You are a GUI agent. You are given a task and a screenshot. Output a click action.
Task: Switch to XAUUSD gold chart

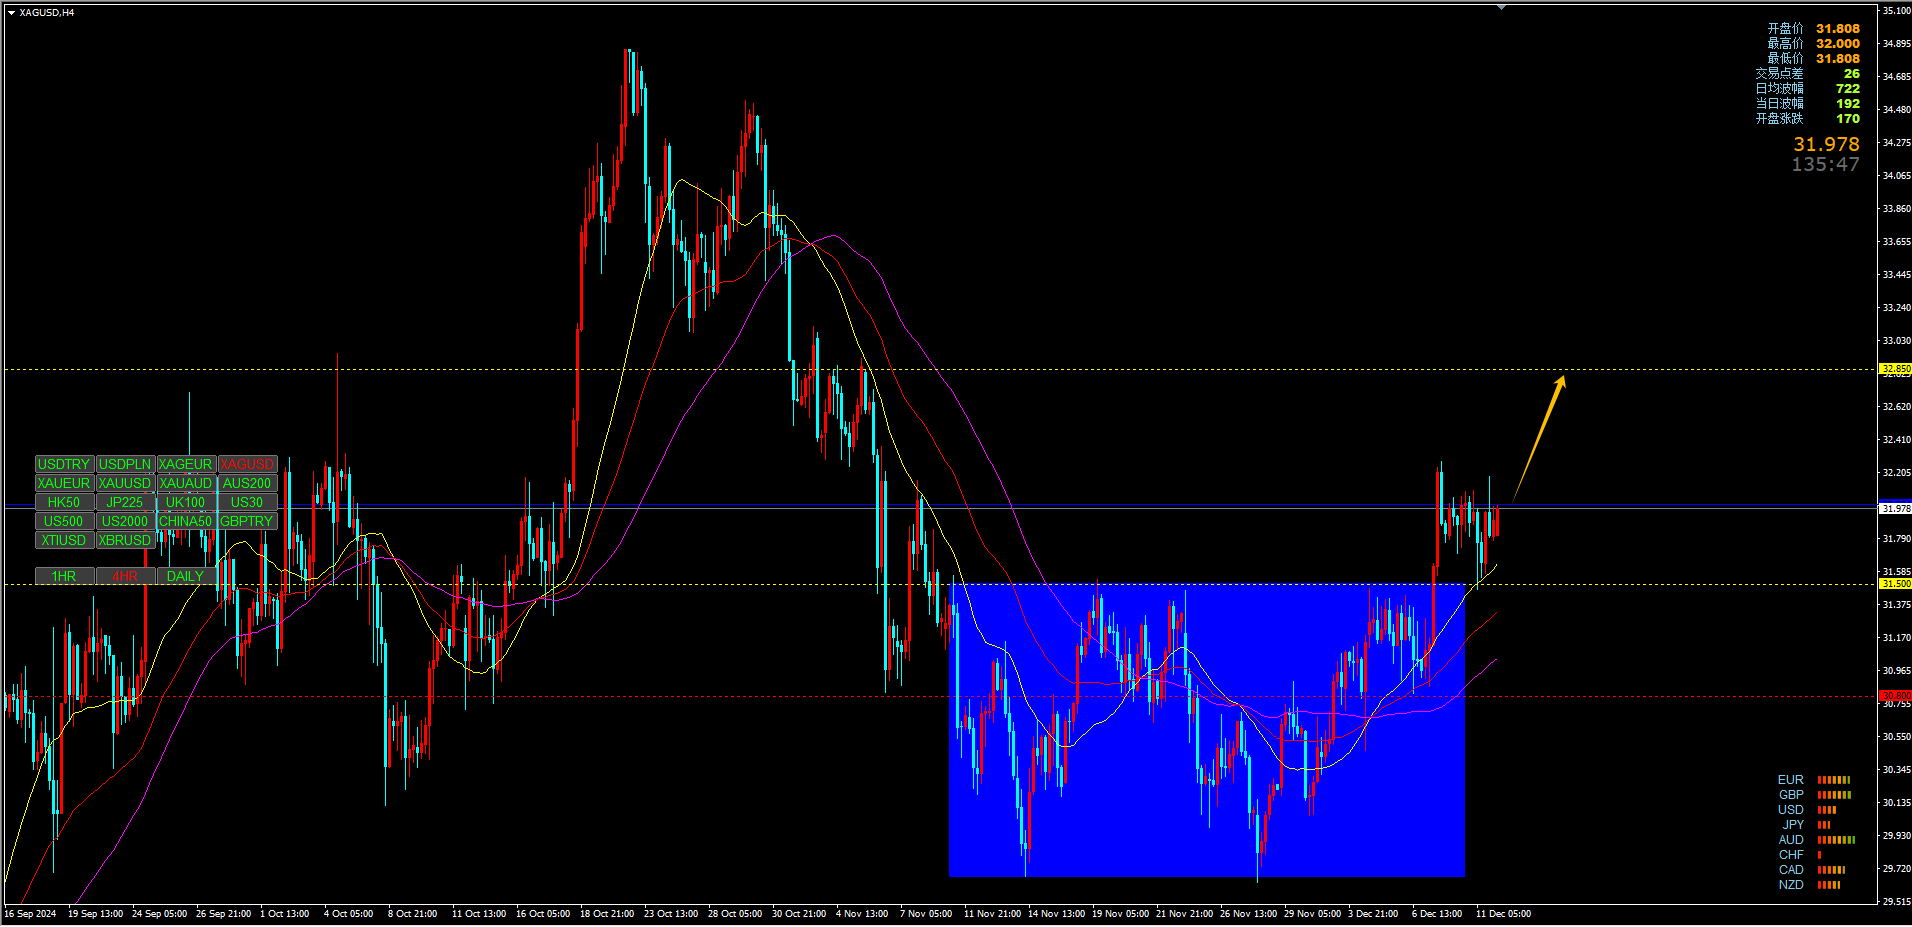click(125, 483)
